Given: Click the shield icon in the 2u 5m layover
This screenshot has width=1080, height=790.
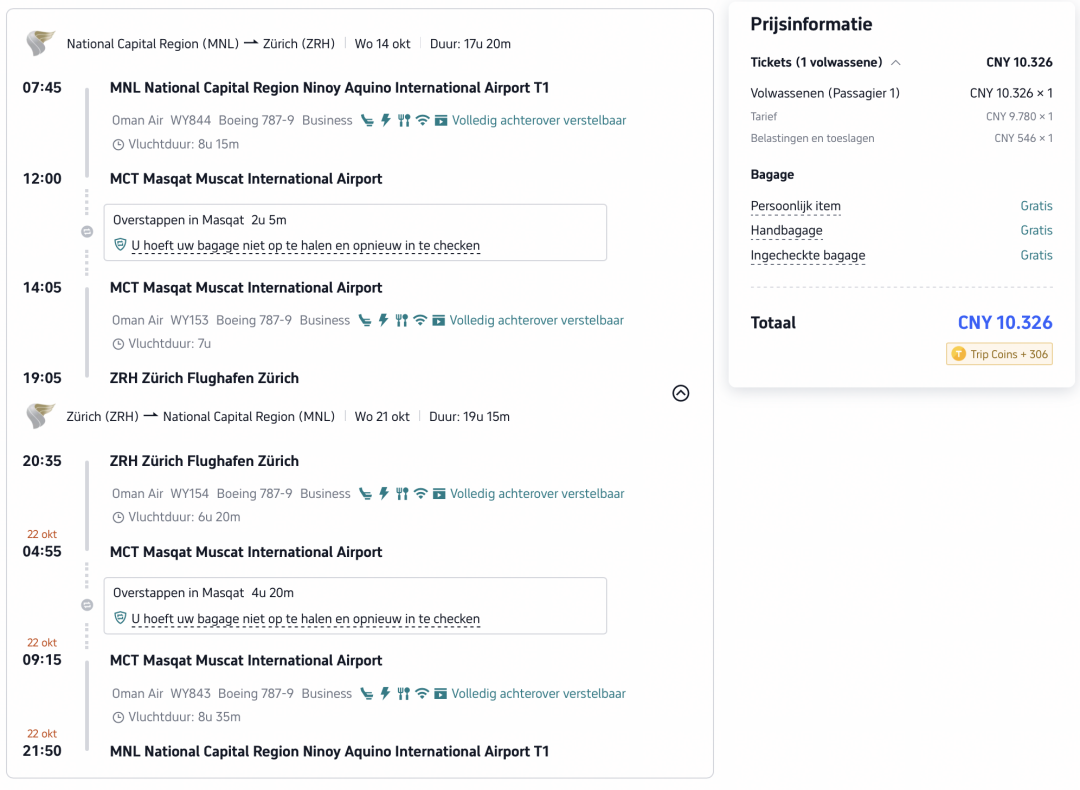Looking at the screenshot, I should click(x=121, y=245).
